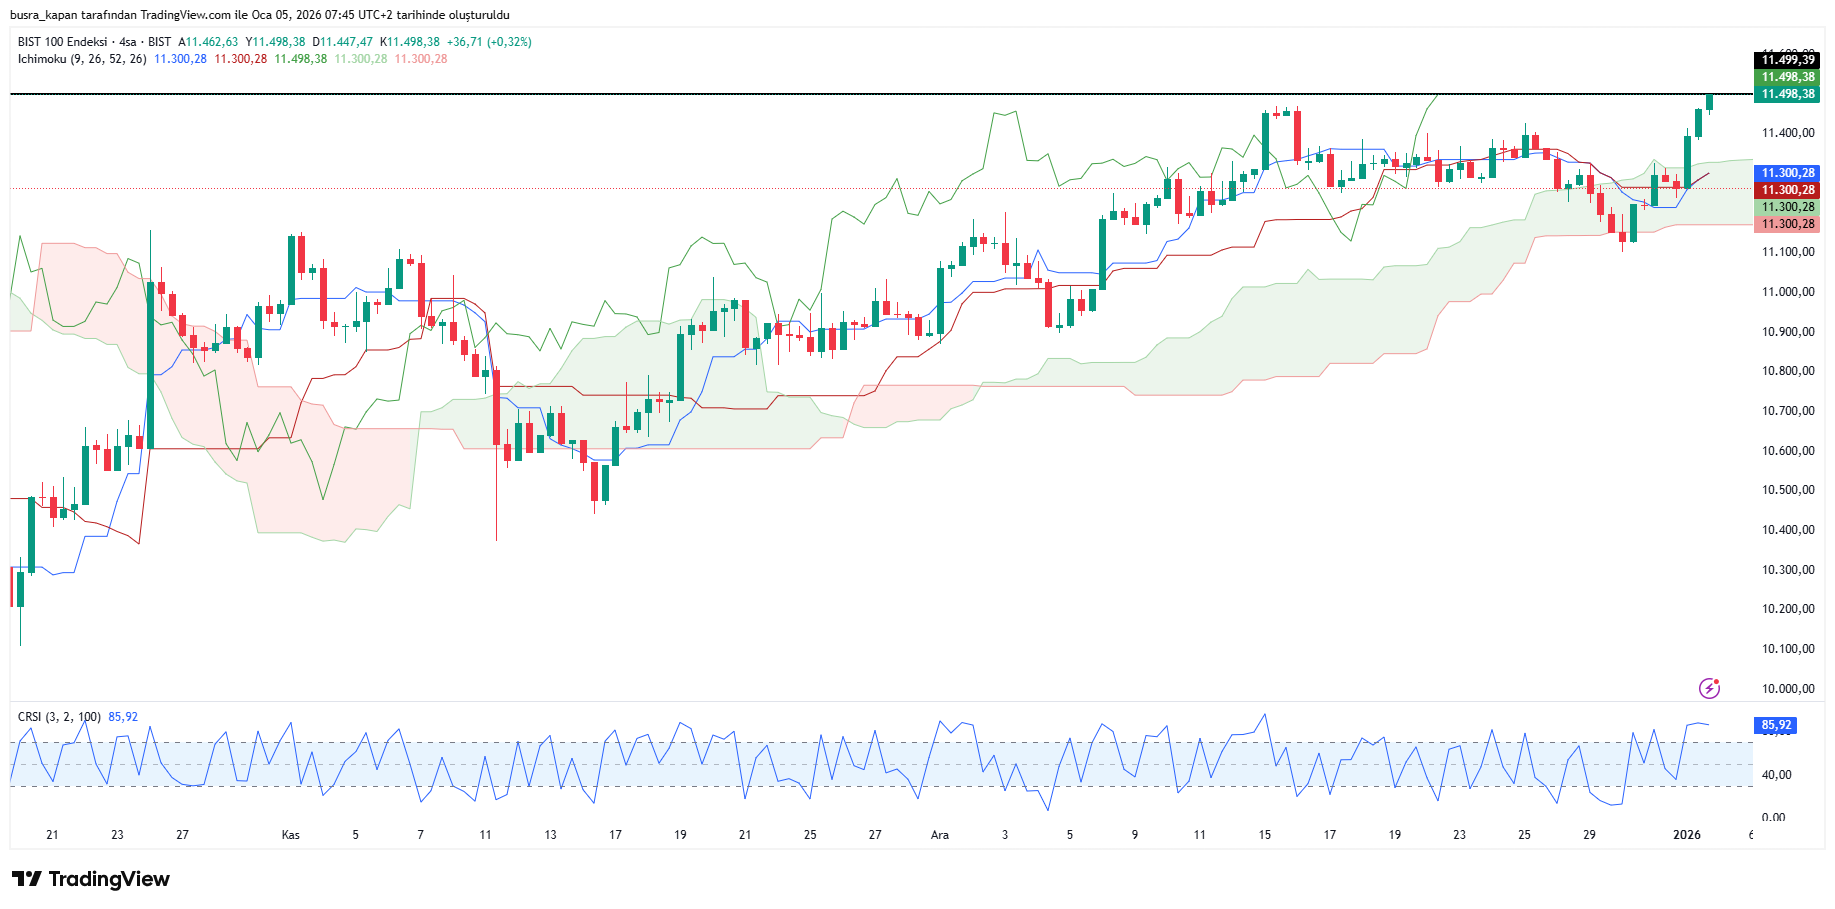The width and height of the screenshot is (1835, 909).
Task: Click the purple lightning bolt icon
Action: pyautogui.click(x=1709, y=688)
